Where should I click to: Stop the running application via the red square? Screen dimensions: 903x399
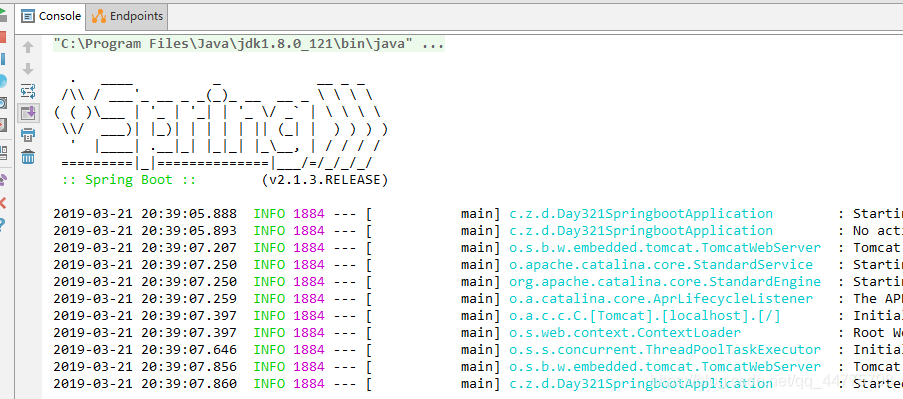3,36
